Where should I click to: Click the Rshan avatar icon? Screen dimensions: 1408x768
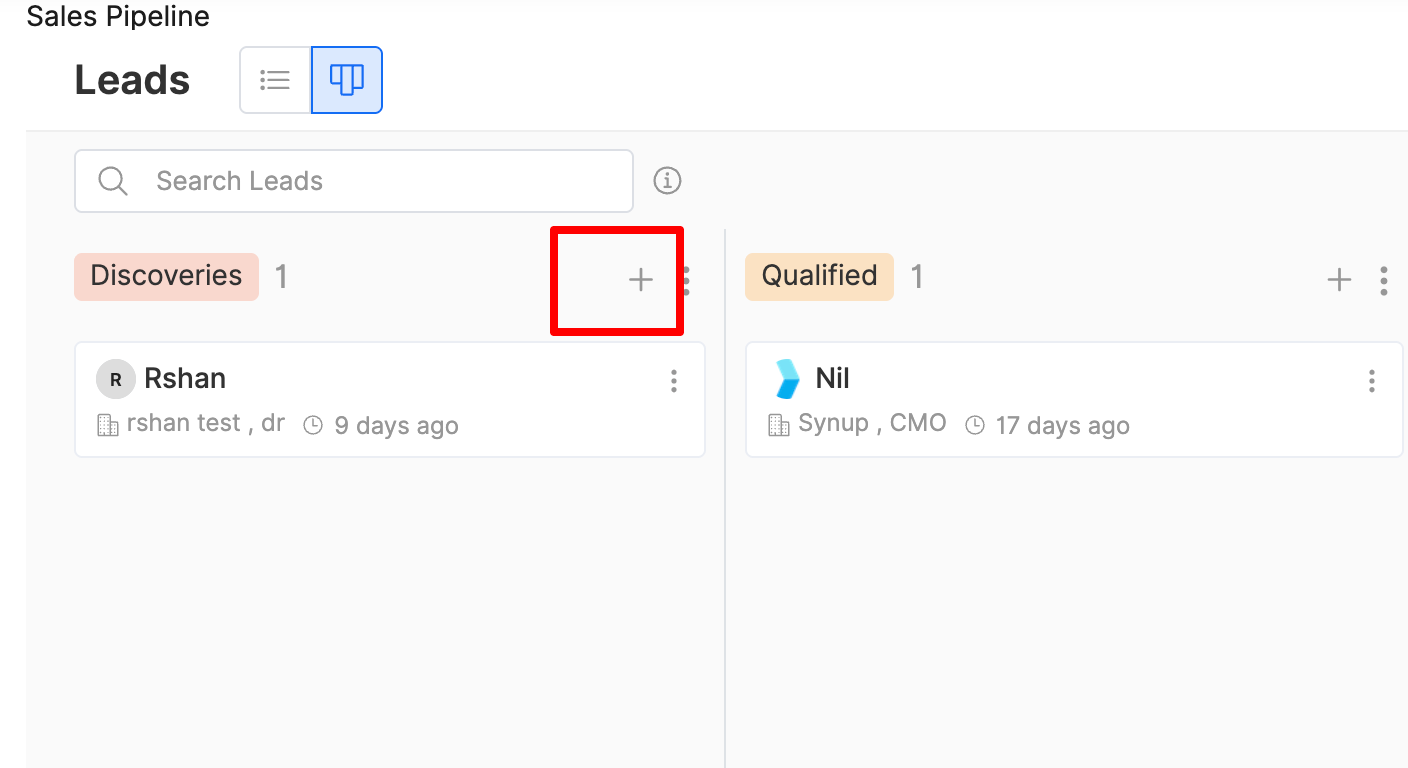(x=116, y=380)
